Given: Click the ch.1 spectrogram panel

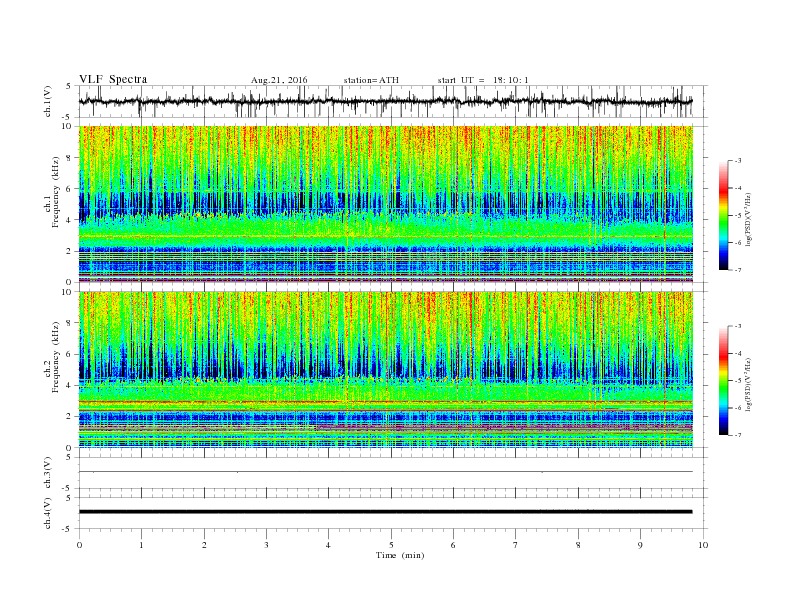Looking at the screenshot, I should coord(385,204).
